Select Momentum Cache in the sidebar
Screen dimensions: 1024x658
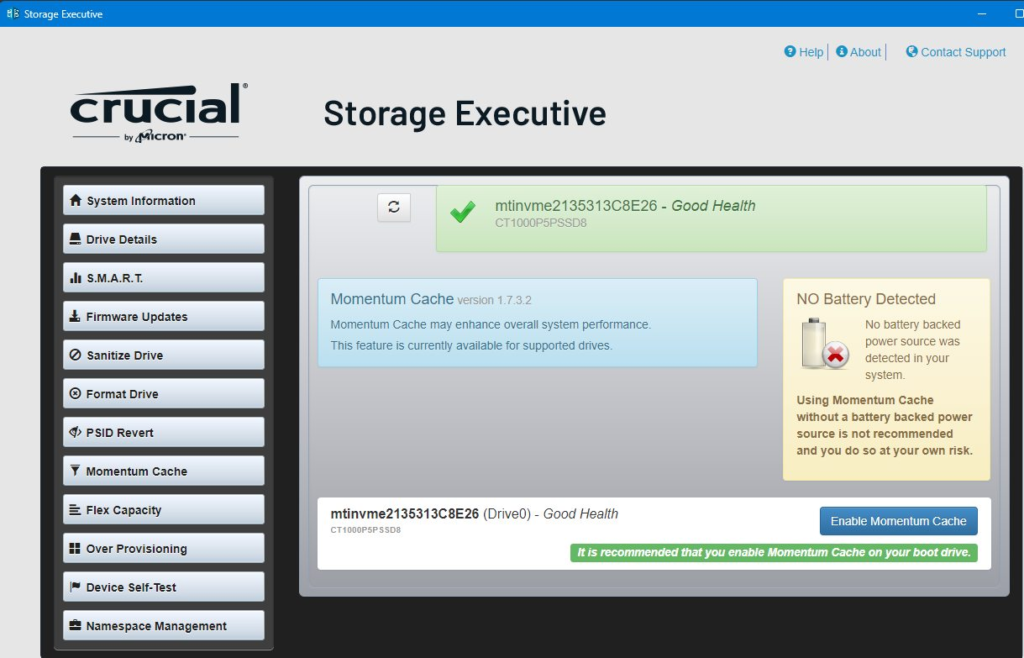(x=164, y=471)
